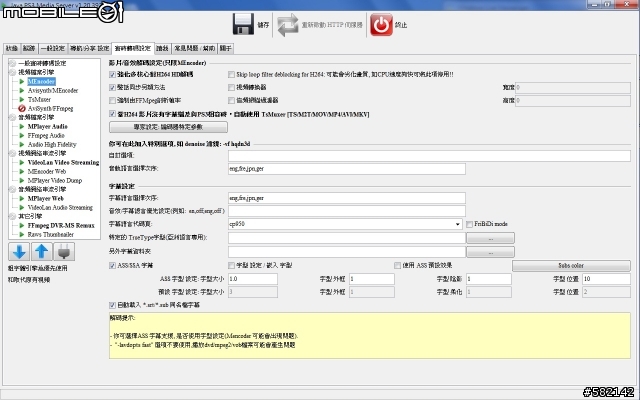Screen dimensions: 640x400
Task: Click the blue down arrow engine button
Action: (x=19, y=251)
